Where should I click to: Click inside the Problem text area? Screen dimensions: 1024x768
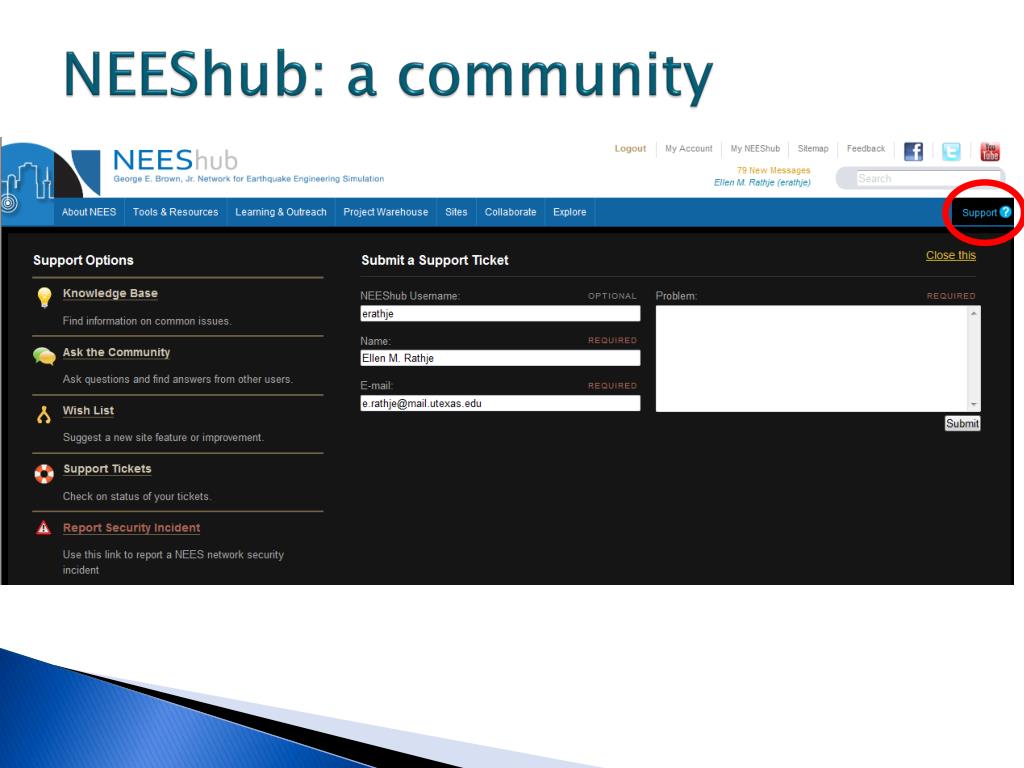[x=812, y=359]
